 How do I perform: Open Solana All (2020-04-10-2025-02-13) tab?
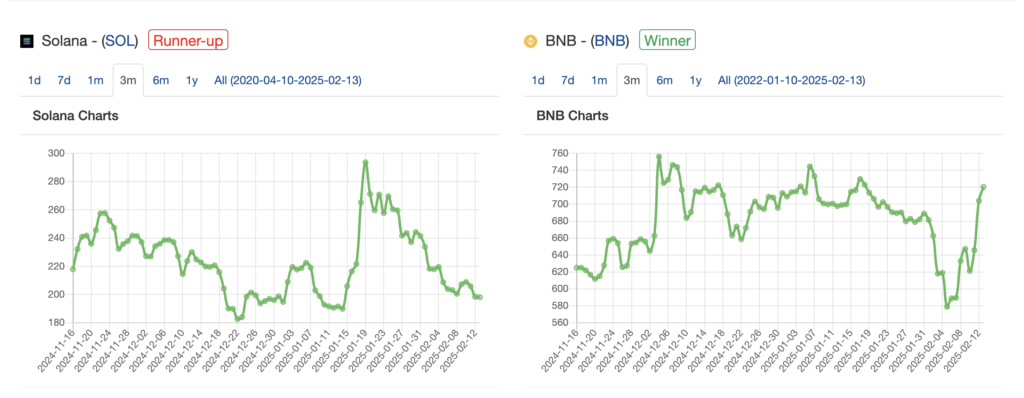click(x=288, y=80)
